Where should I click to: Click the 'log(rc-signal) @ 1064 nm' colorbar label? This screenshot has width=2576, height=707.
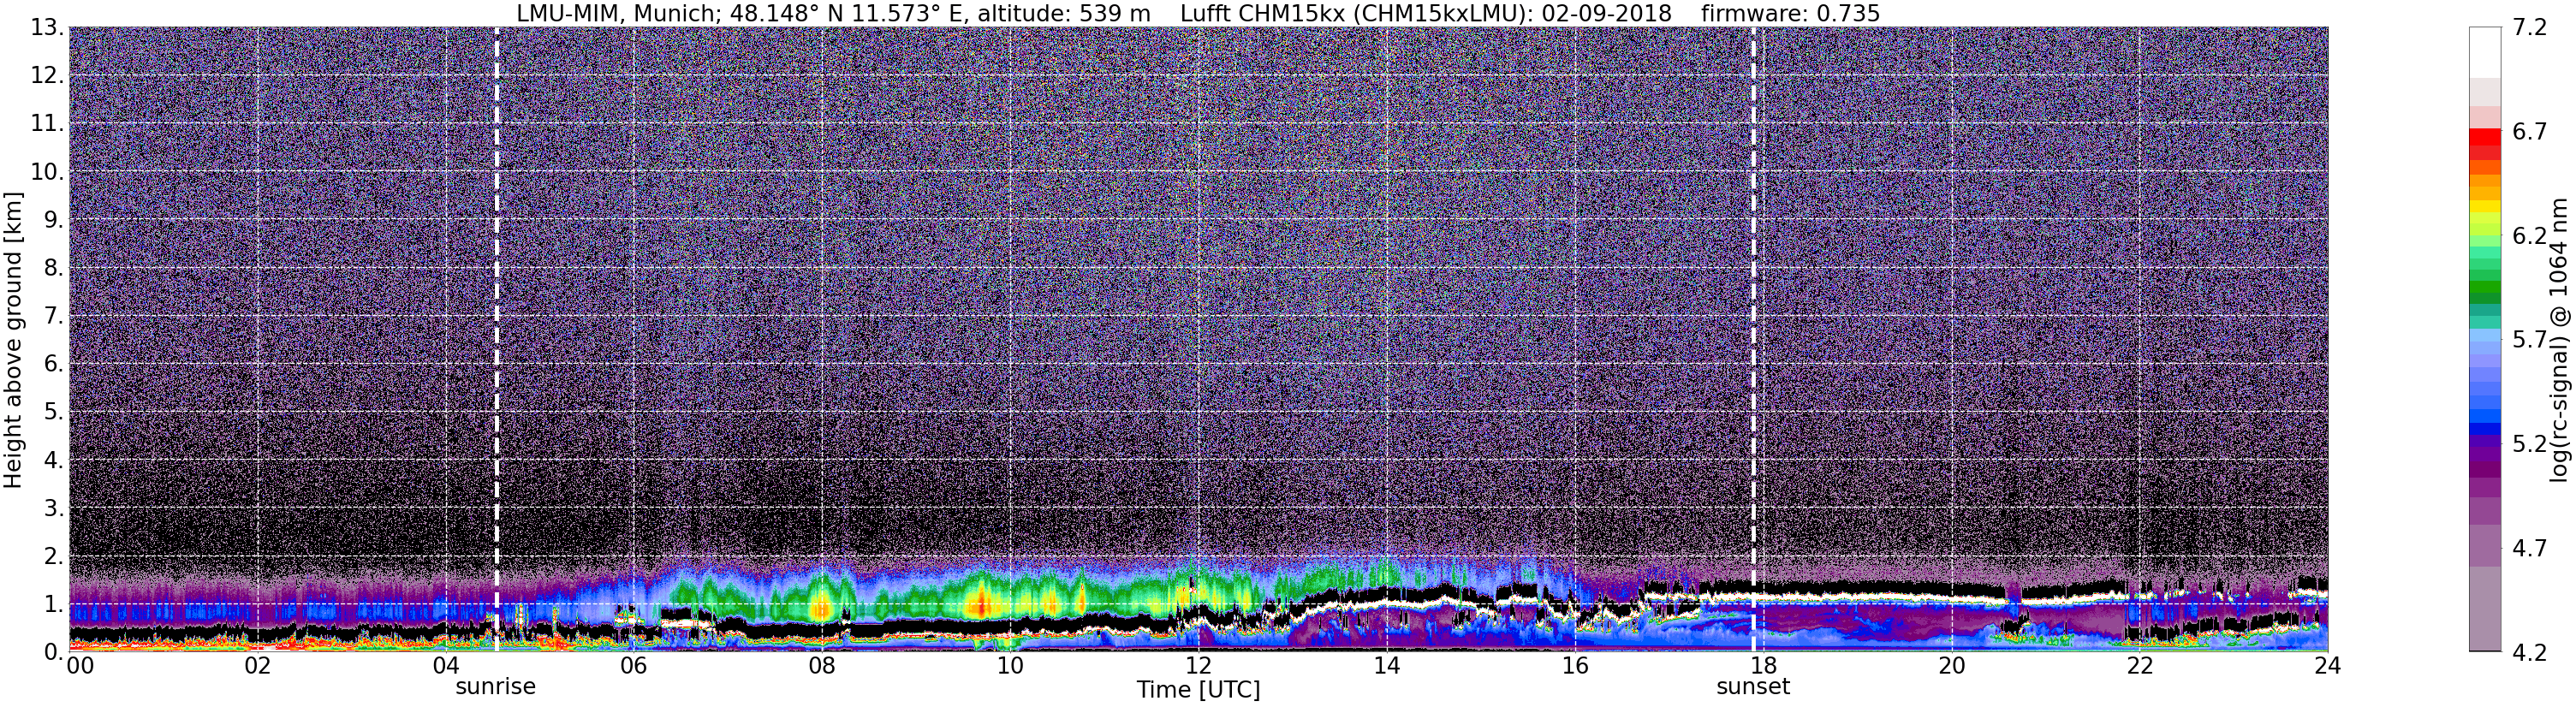2559,340
